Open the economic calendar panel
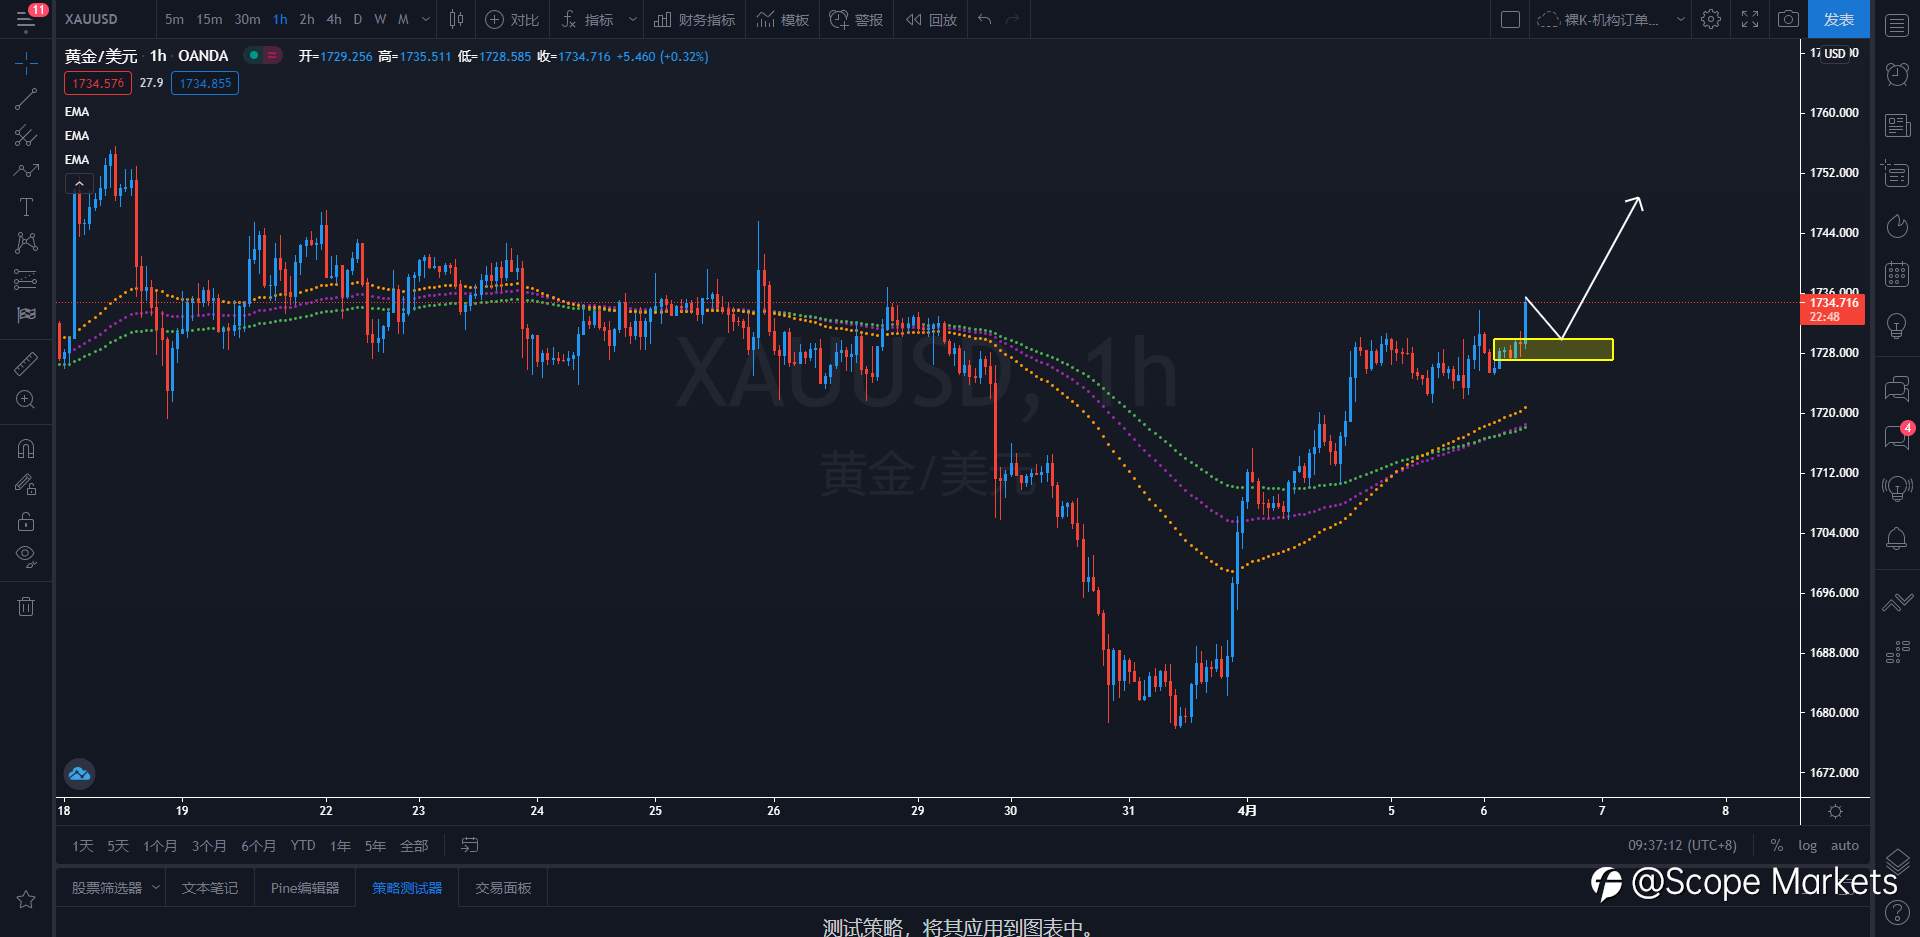 (x=1896, y=275)
